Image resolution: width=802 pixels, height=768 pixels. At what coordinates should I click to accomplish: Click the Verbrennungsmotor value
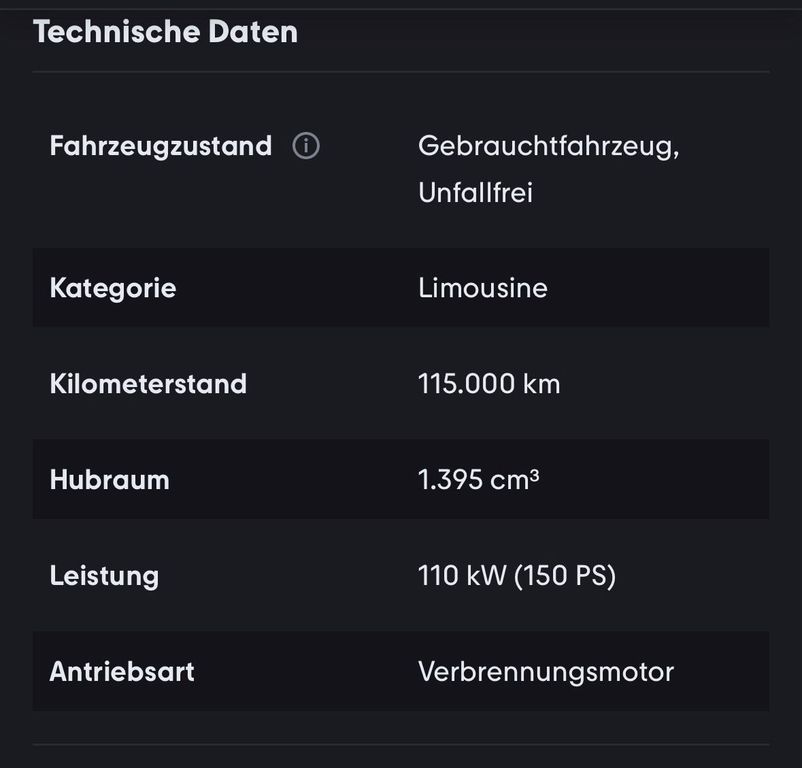[x=546, y=671]
